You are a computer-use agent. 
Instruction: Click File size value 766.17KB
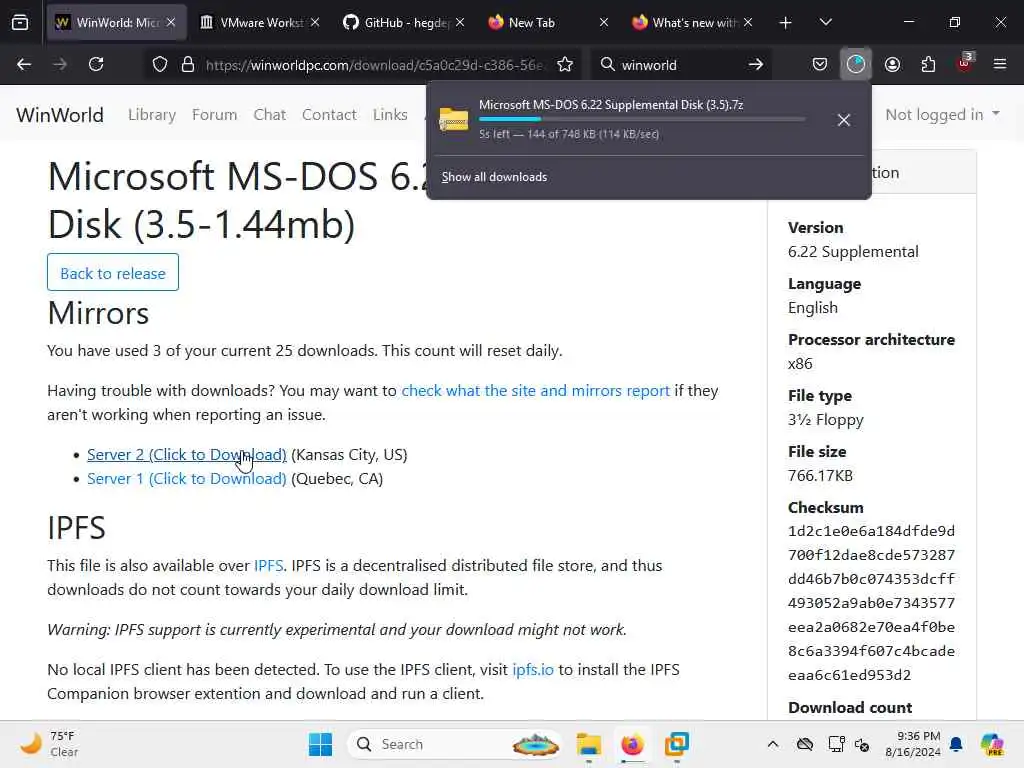[820, 476]
